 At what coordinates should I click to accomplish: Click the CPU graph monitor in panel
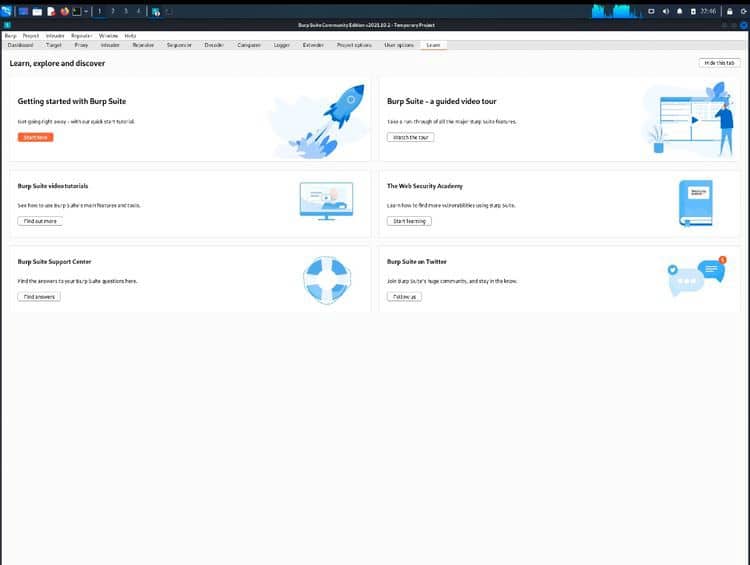click(x=615, y=11)
